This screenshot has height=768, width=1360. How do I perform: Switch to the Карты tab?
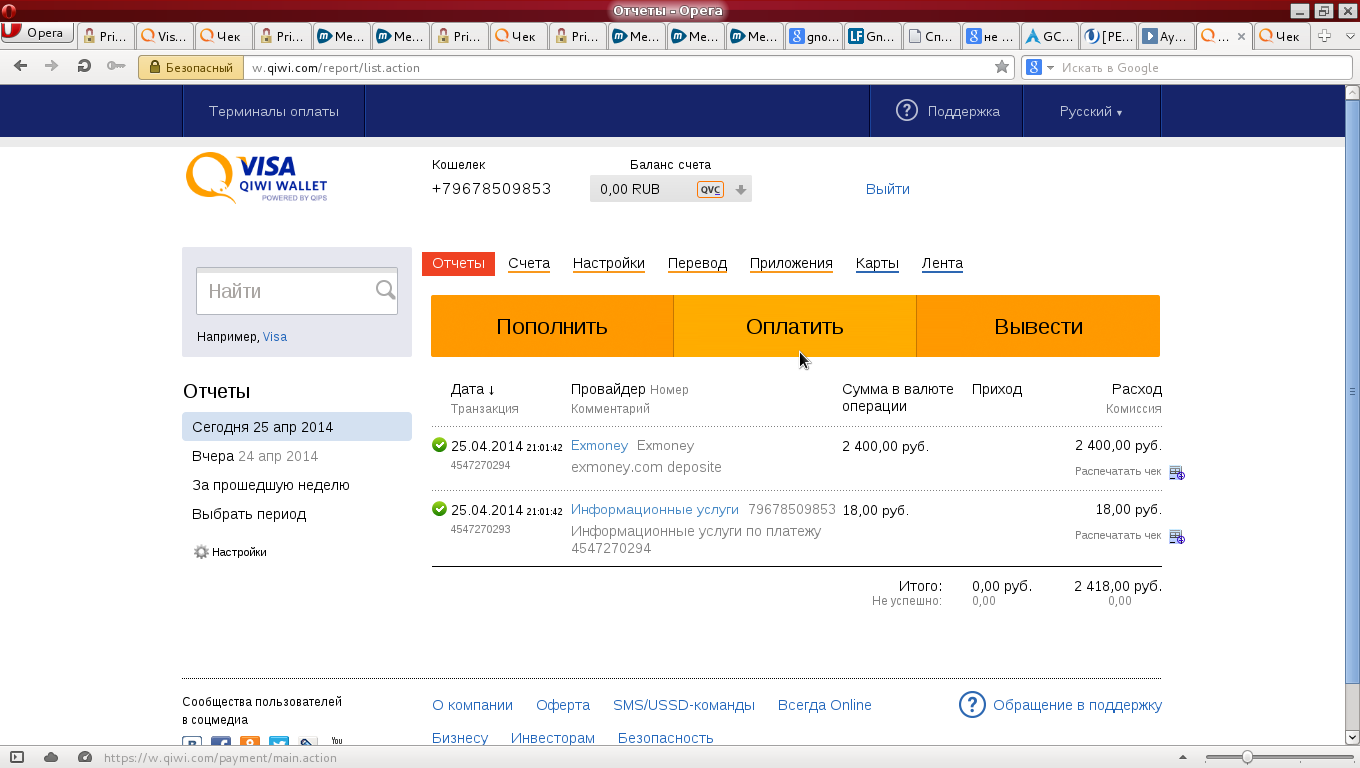(x=877, y=264)
